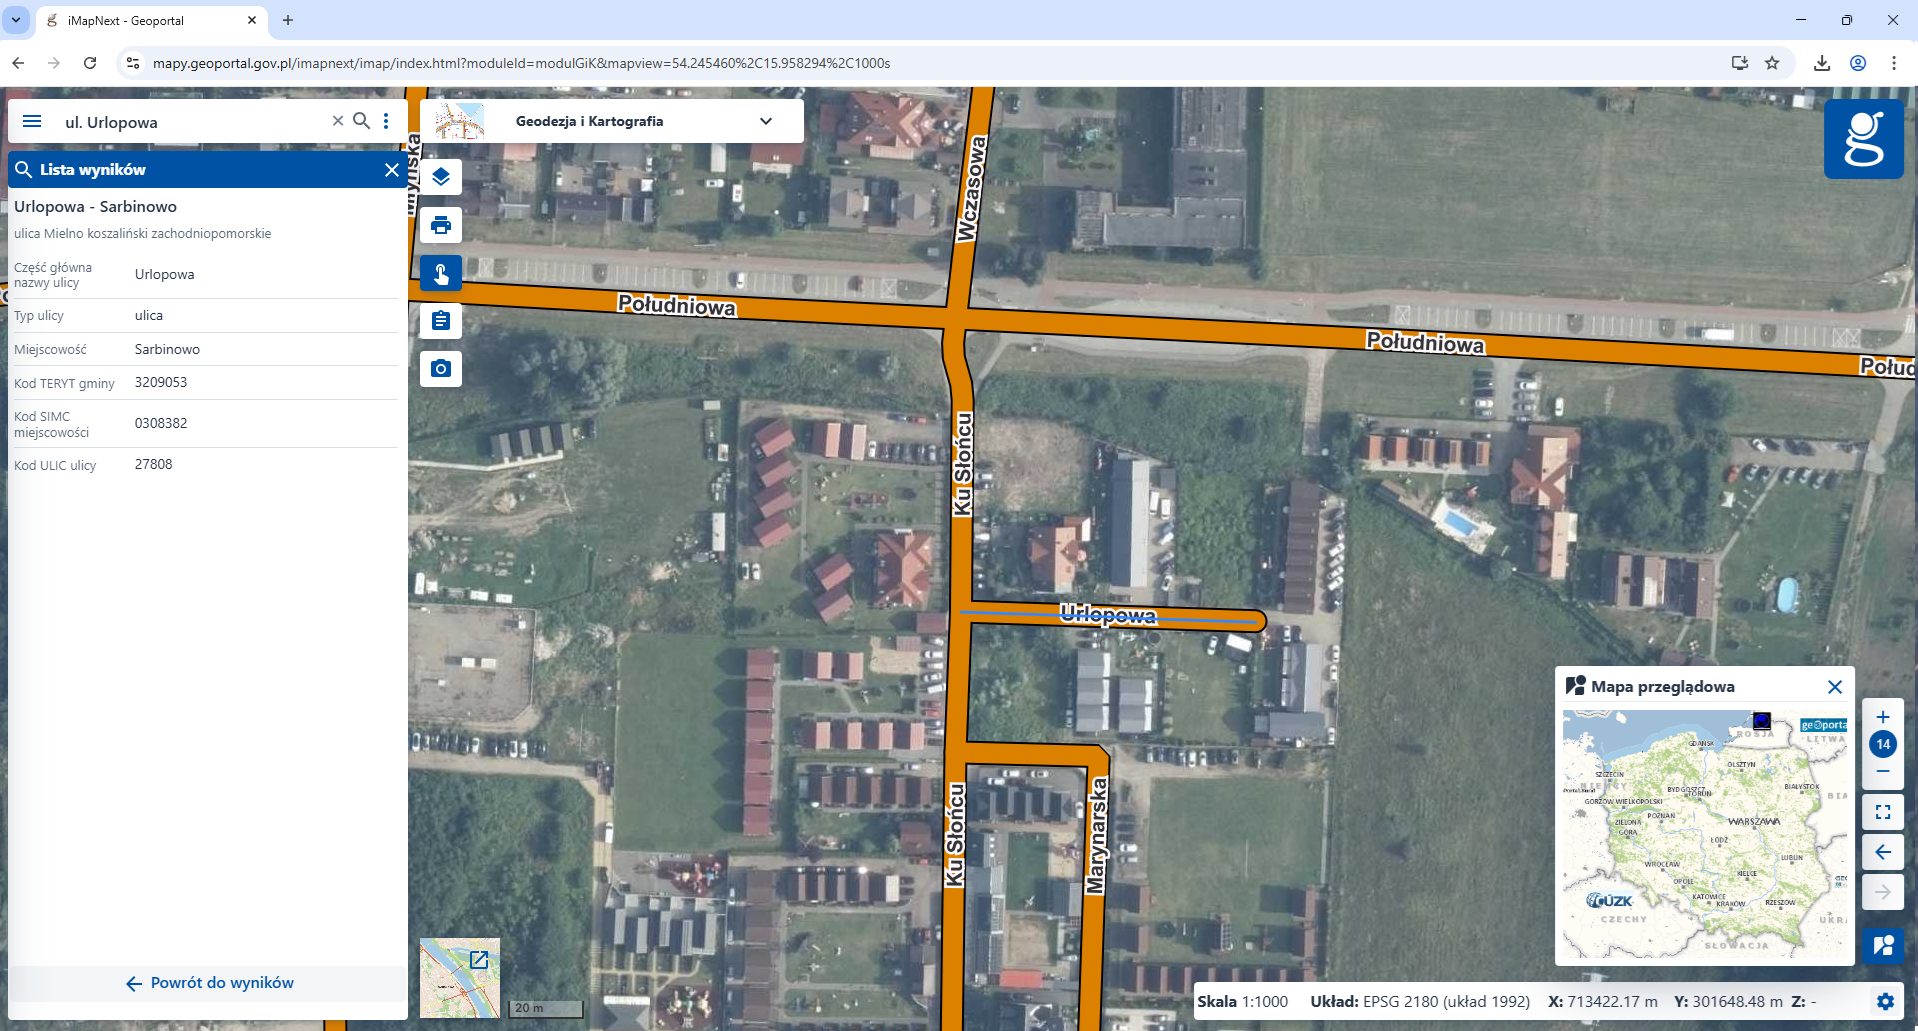Image resolution: width=1918 pixels, height=1031 pixels.
Task: Toggle the Mapa przeglądowa overview map
Action: pos(1884,945)
